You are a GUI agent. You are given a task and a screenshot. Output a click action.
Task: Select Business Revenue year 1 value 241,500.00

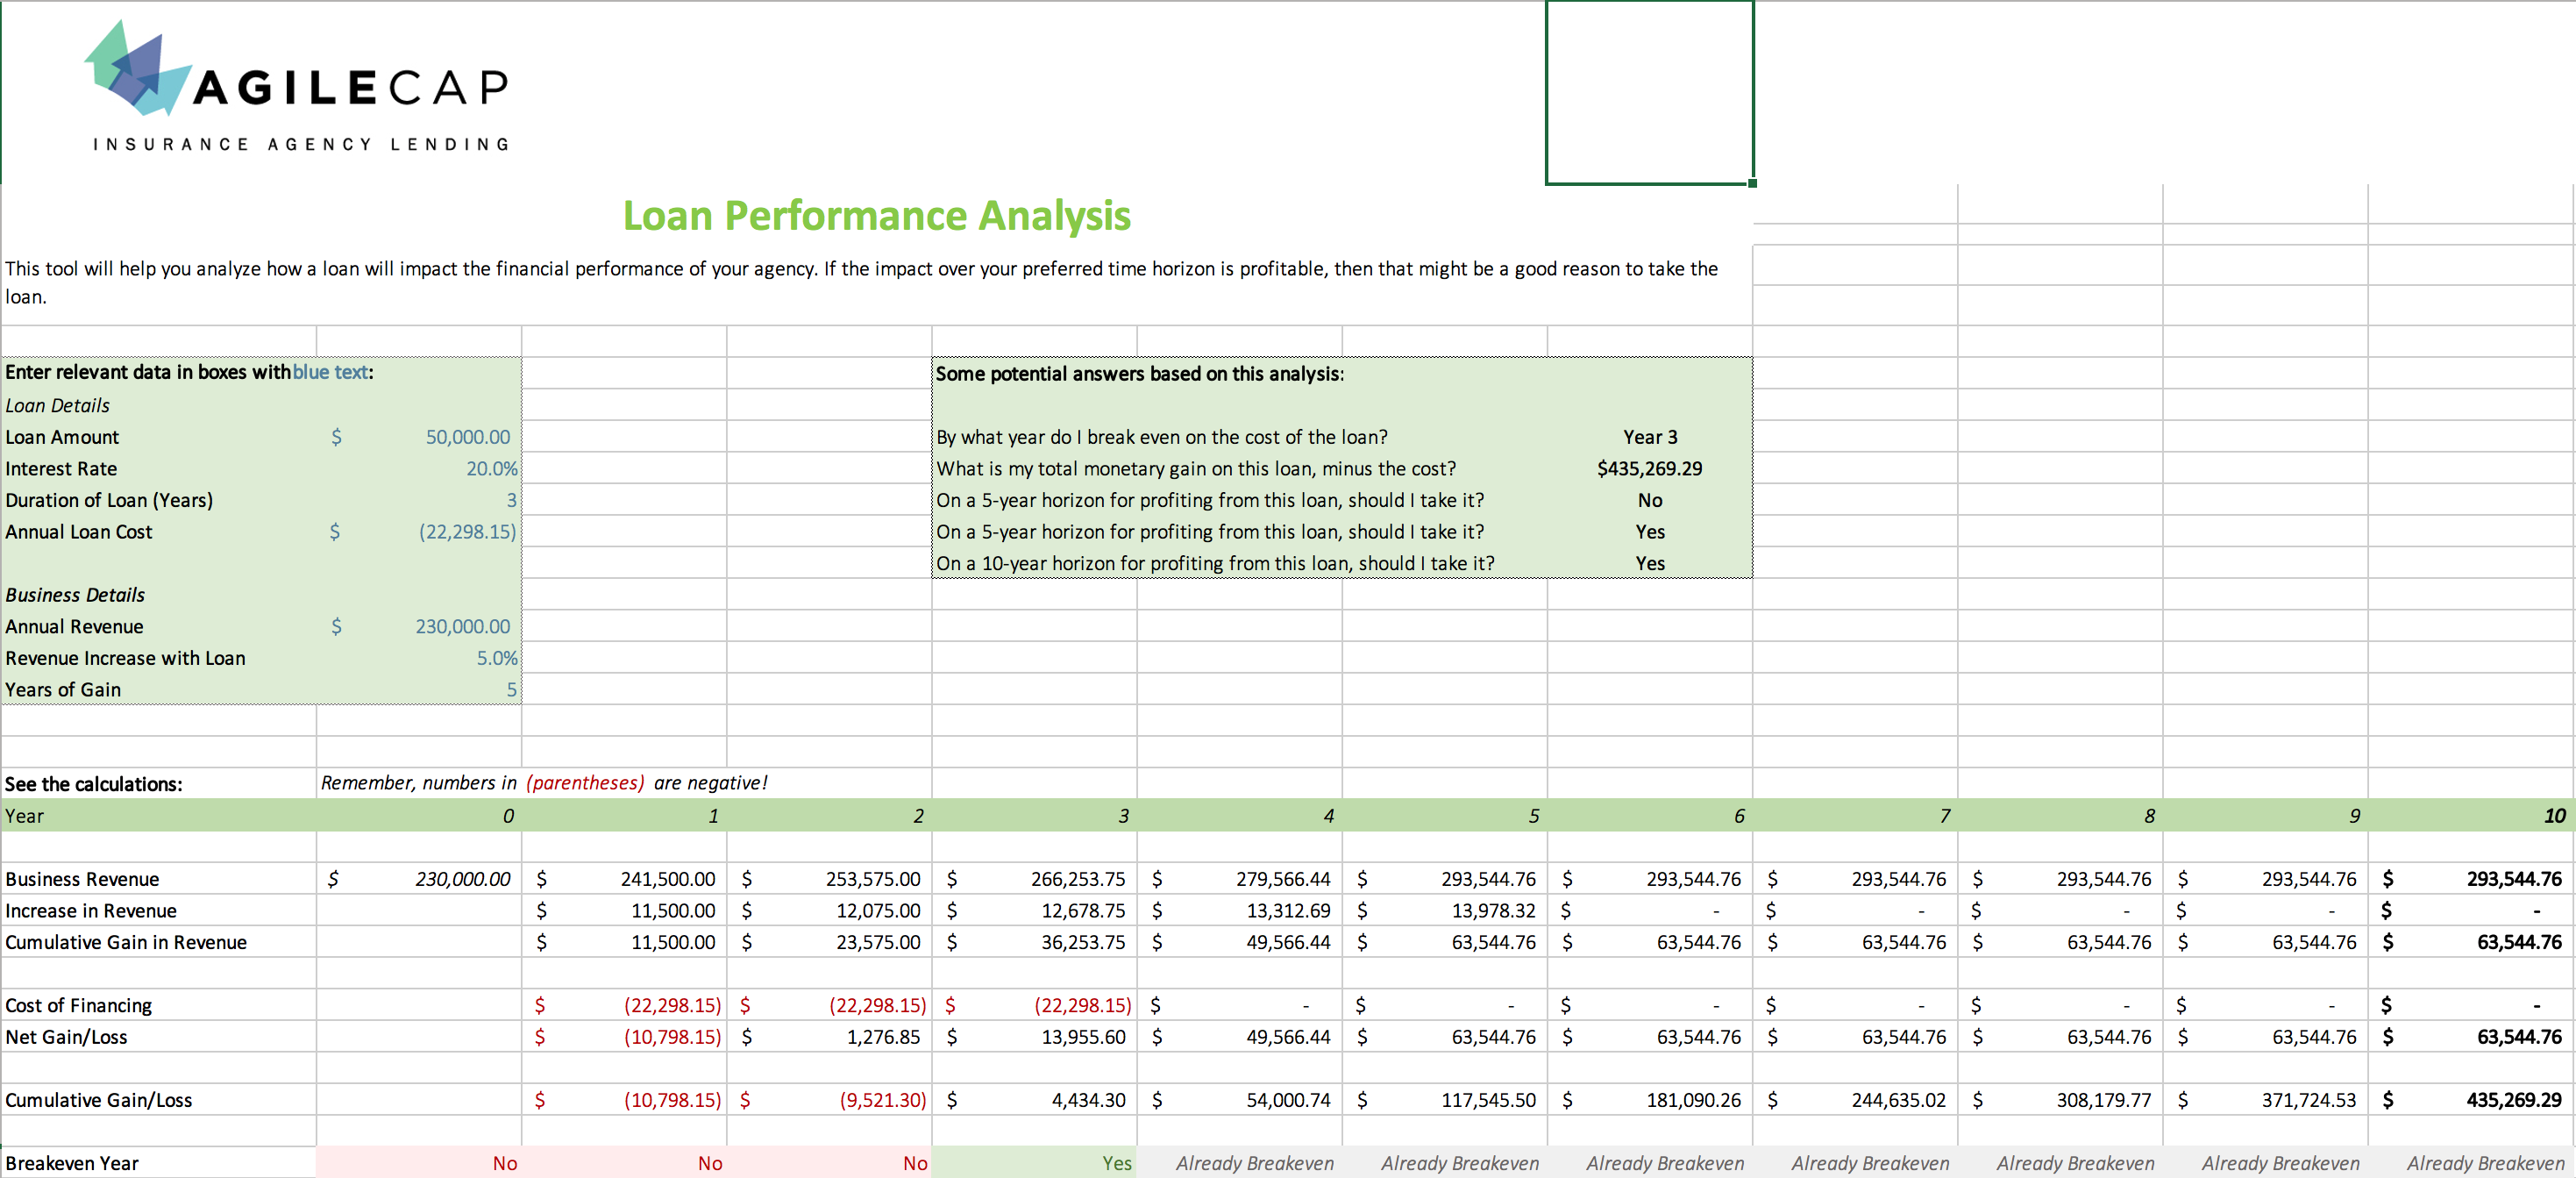coord(624,879)
